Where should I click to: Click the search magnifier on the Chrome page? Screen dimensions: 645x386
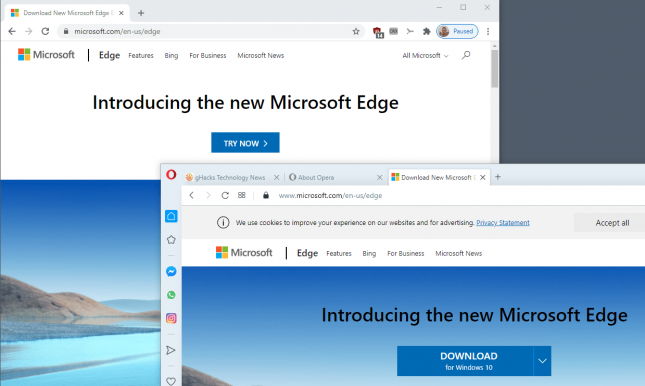pyautogui.click(x=466, y=55)
